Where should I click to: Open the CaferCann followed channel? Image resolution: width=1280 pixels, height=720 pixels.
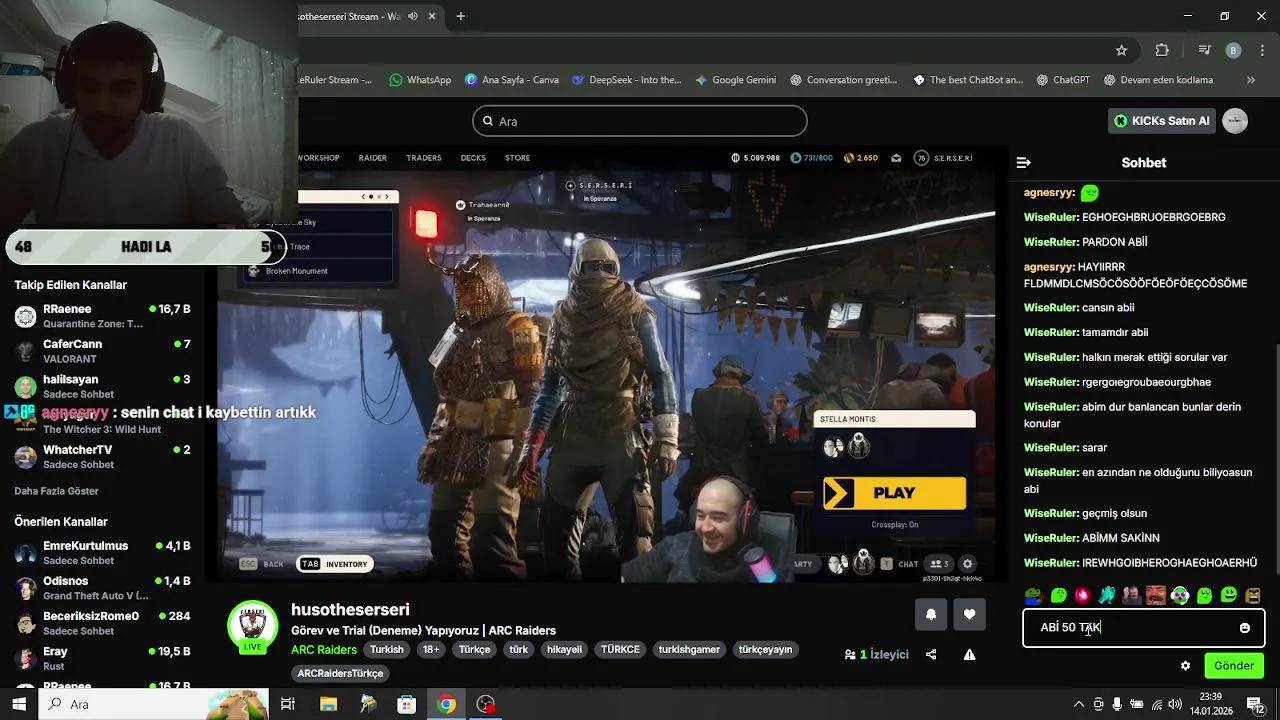[x=103, y=351]
